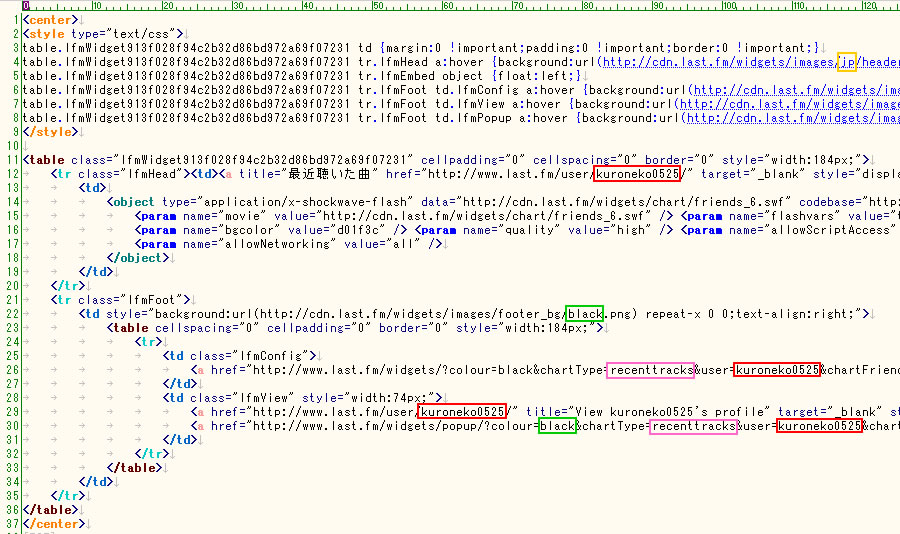Click line number 13 in the gutter
Screen dimensions: 900x534
click(13, 188)
